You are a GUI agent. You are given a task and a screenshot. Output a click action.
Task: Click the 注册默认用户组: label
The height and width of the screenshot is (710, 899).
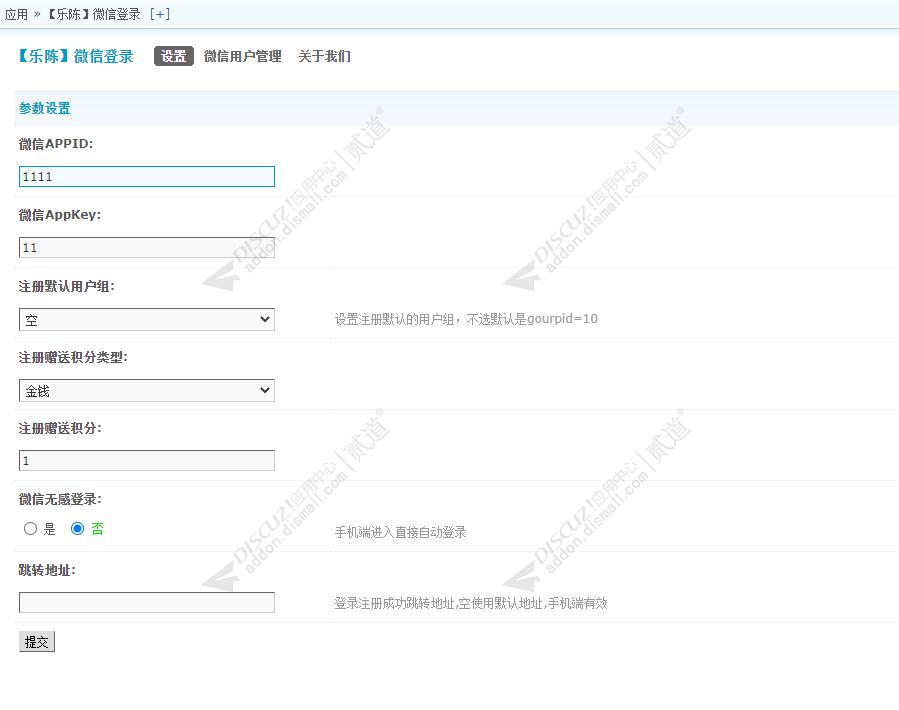[x=67, y=286]
